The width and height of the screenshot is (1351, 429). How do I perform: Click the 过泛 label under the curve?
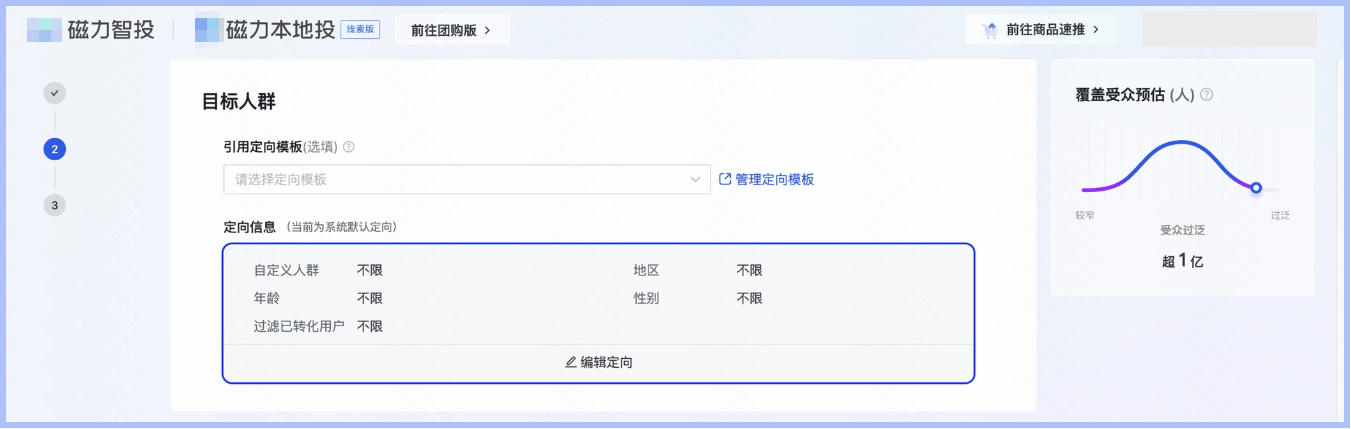pyautogui.click(x=1280, y=215)
